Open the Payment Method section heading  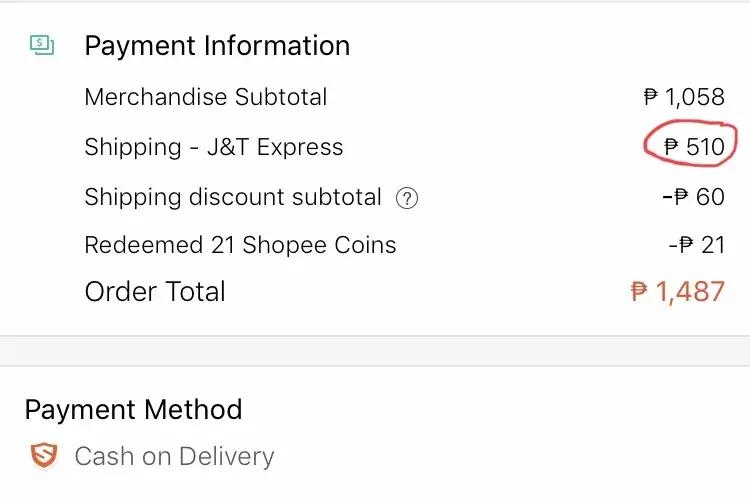(x=133, y=409)
